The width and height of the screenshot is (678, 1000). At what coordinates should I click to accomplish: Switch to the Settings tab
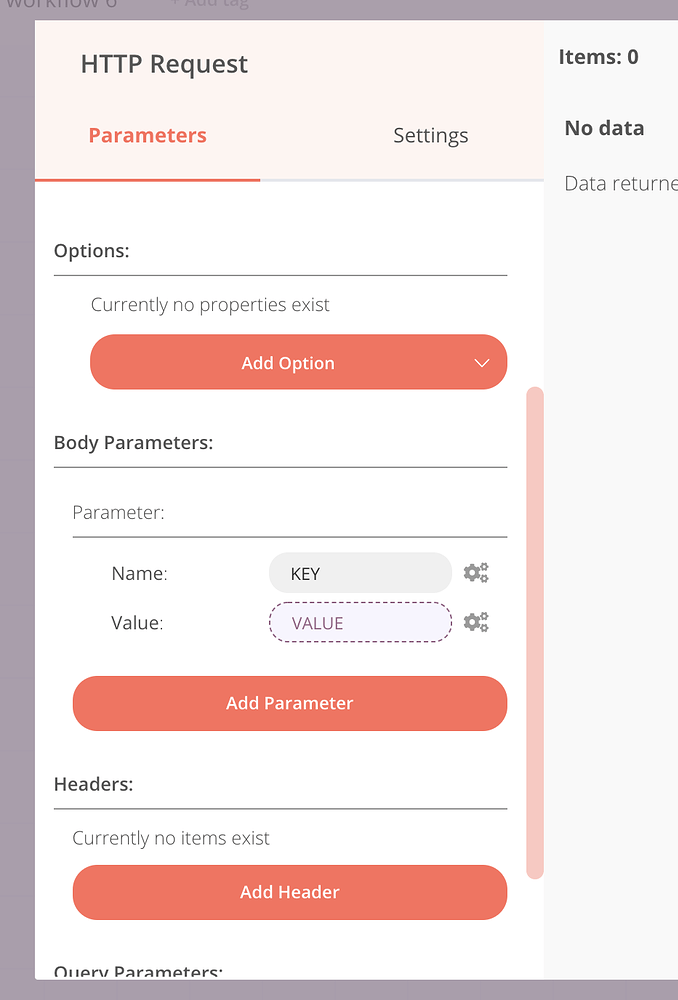tap(430, 135)
